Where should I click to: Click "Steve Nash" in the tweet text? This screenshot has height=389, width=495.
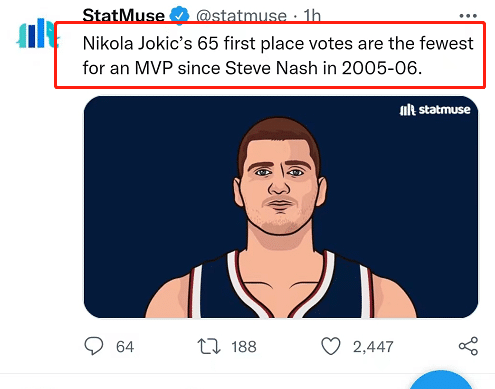tap(272, 68)
